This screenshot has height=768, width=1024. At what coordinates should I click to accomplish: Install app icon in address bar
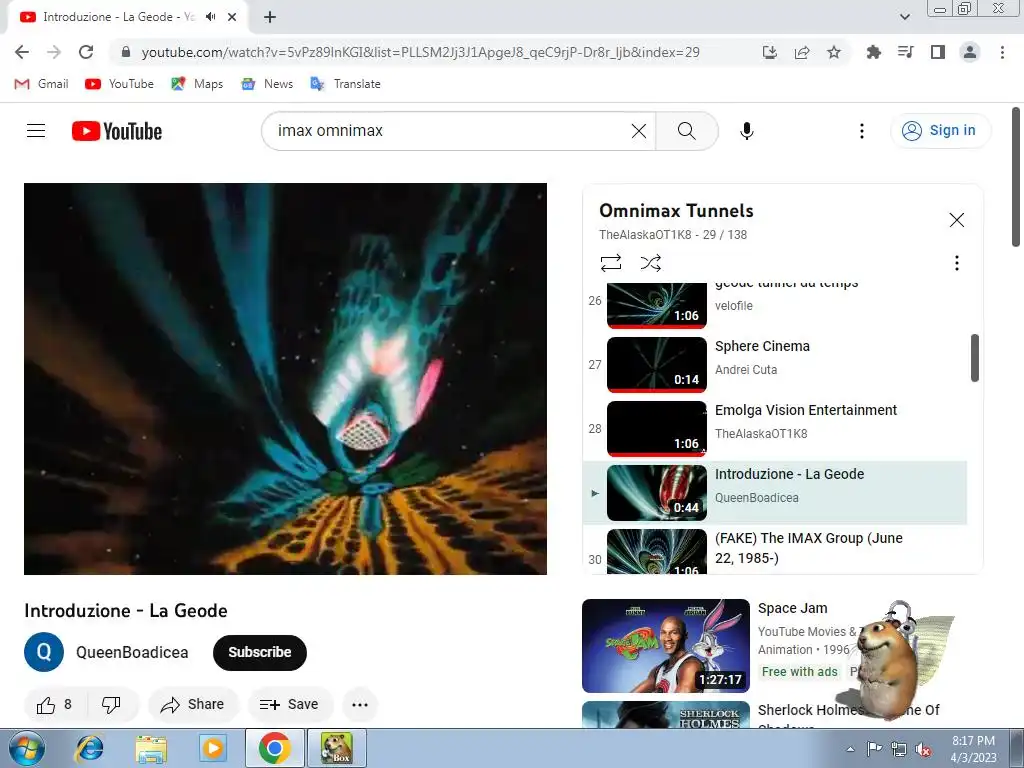(x=770, y=52)
